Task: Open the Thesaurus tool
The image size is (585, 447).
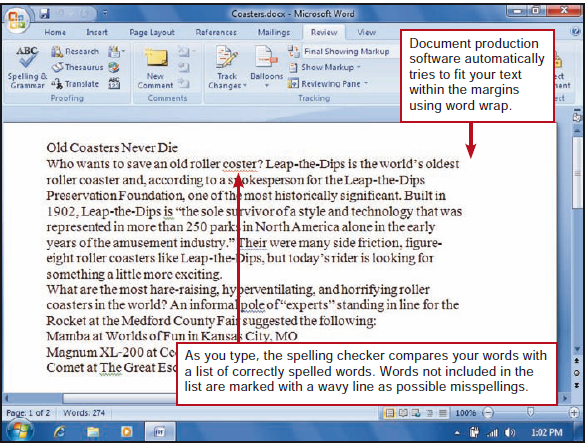Action: click(x=78, y=67)
